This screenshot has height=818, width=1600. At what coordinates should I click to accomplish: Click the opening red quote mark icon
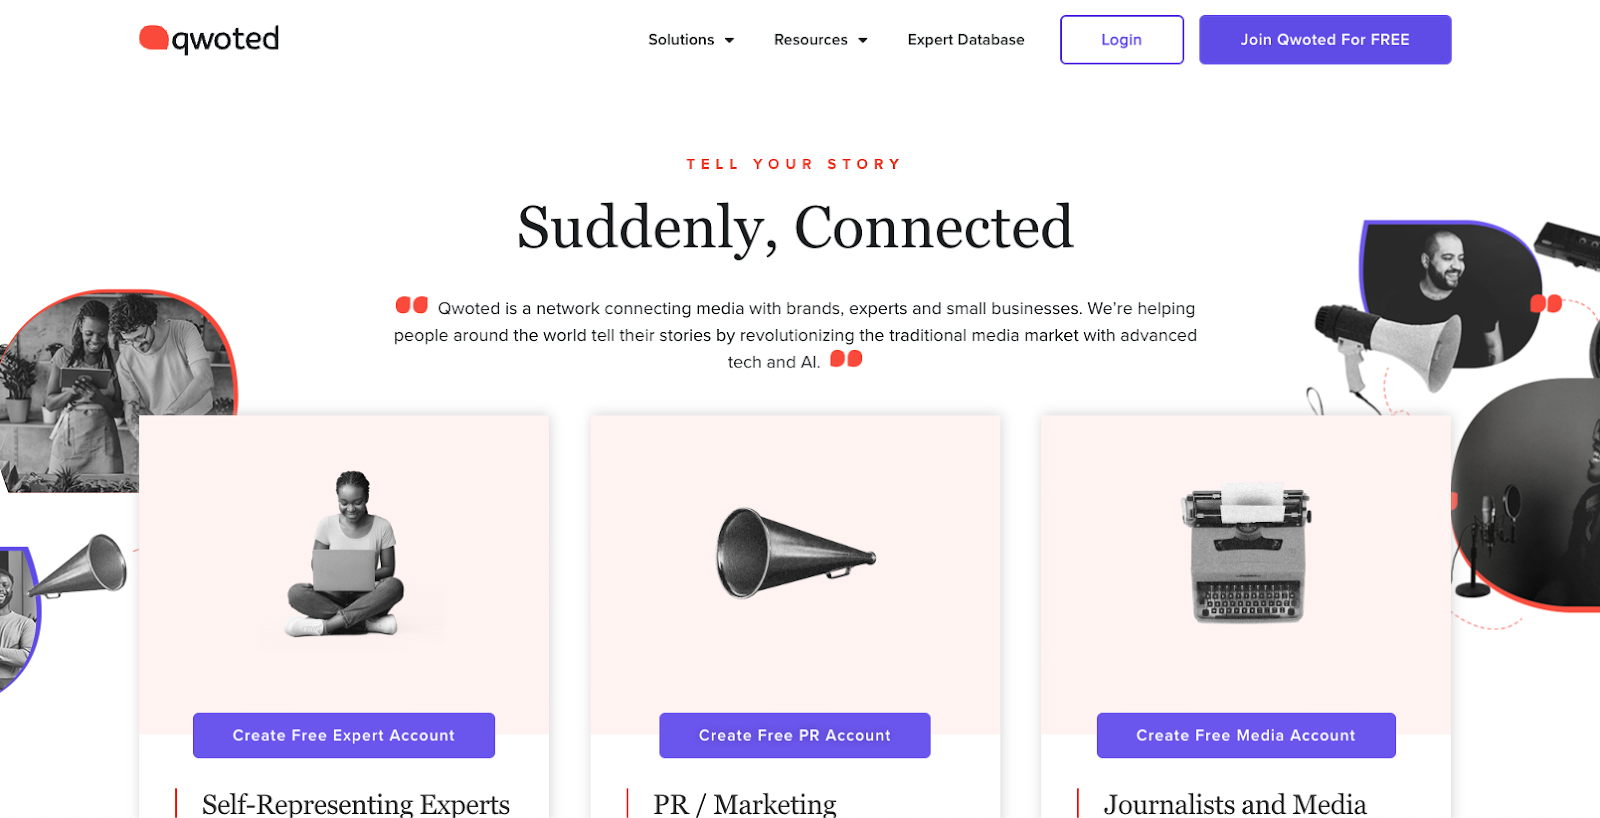click(x=411, y=305)
